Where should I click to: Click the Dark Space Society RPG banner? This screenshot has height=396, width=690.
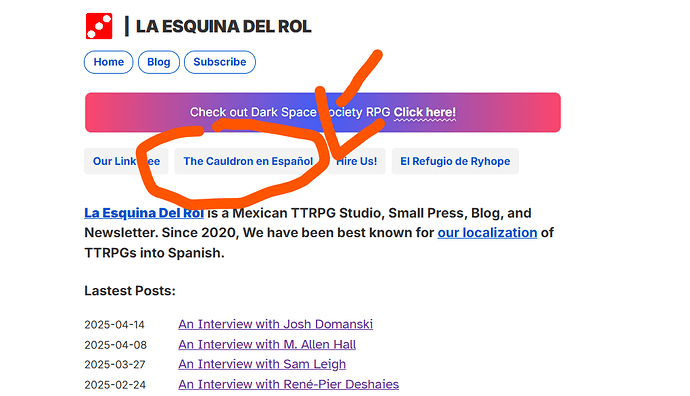[323, 112]
